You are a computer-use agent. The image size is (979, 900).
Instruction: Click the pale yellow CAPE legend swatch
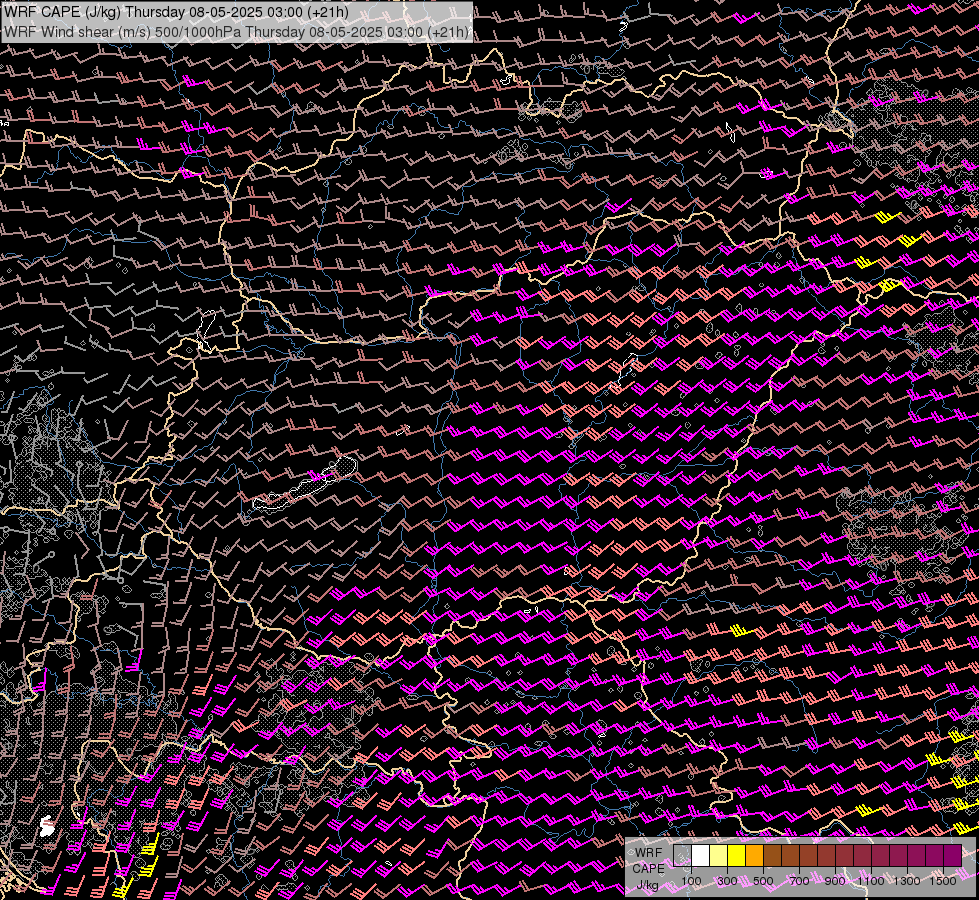[x=719, y=856]
